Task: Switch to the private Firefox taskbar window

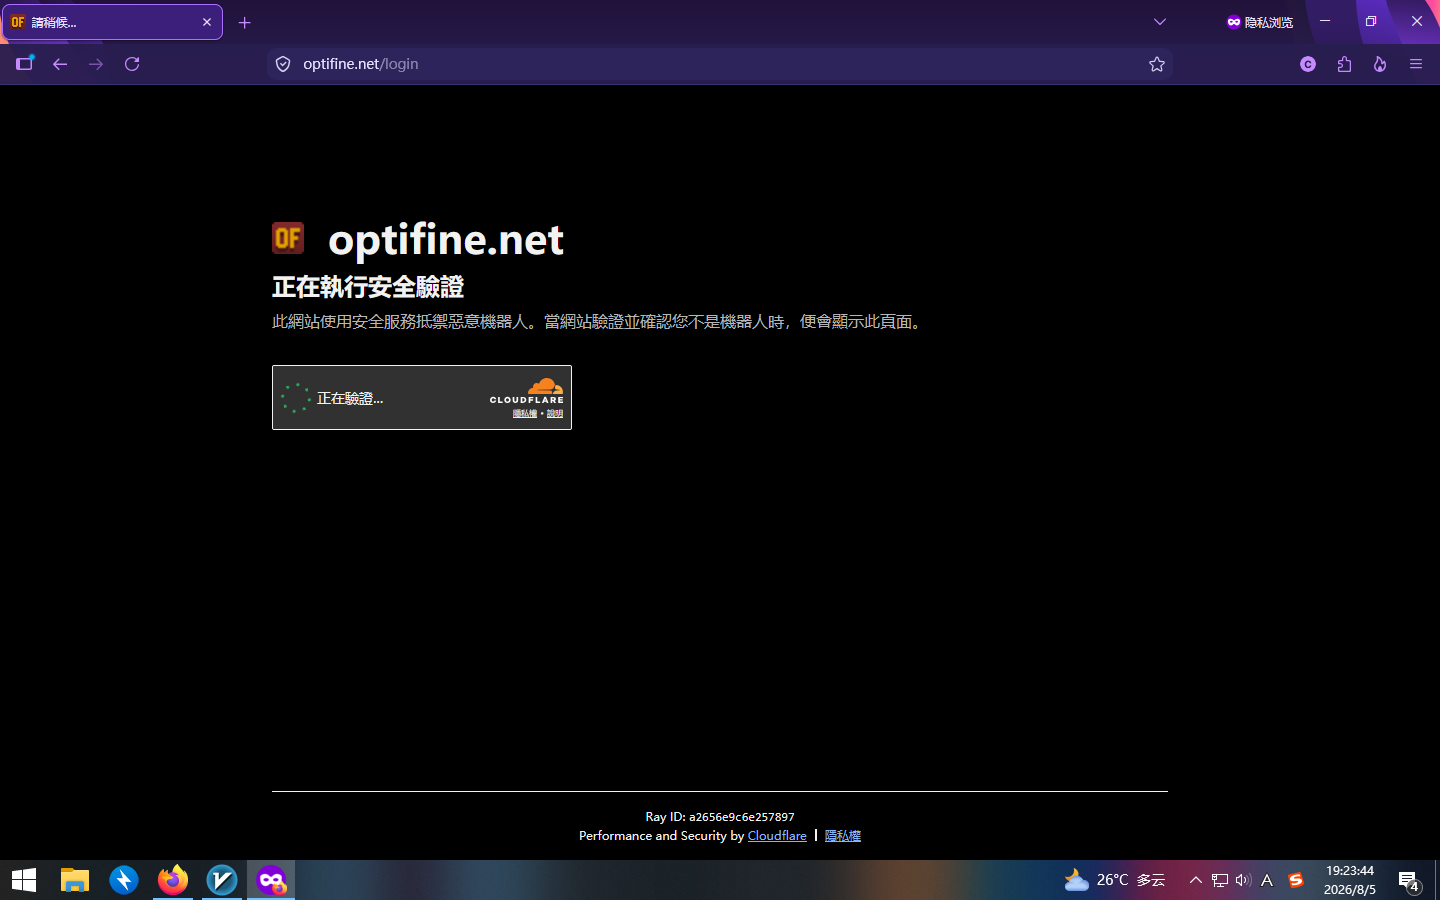Action: tap(271, 880)
